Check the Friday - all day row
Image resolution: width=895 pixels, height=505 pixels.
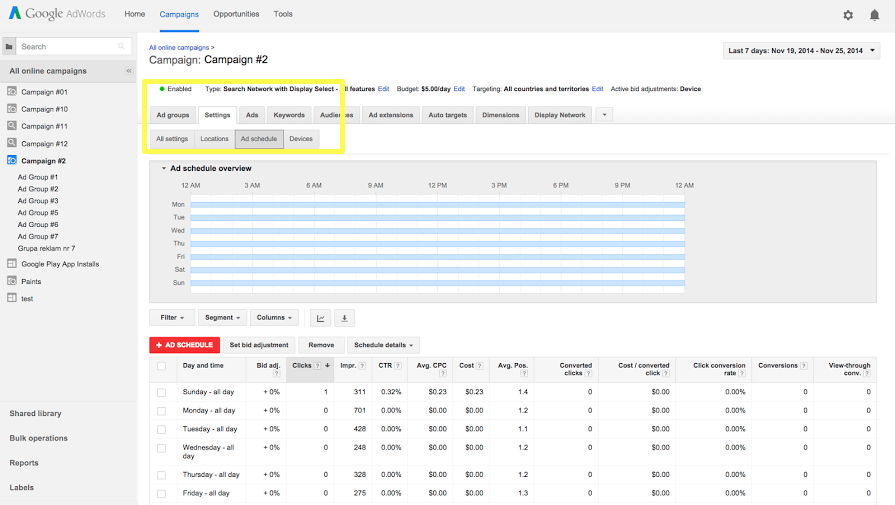[x=162, y=494]
